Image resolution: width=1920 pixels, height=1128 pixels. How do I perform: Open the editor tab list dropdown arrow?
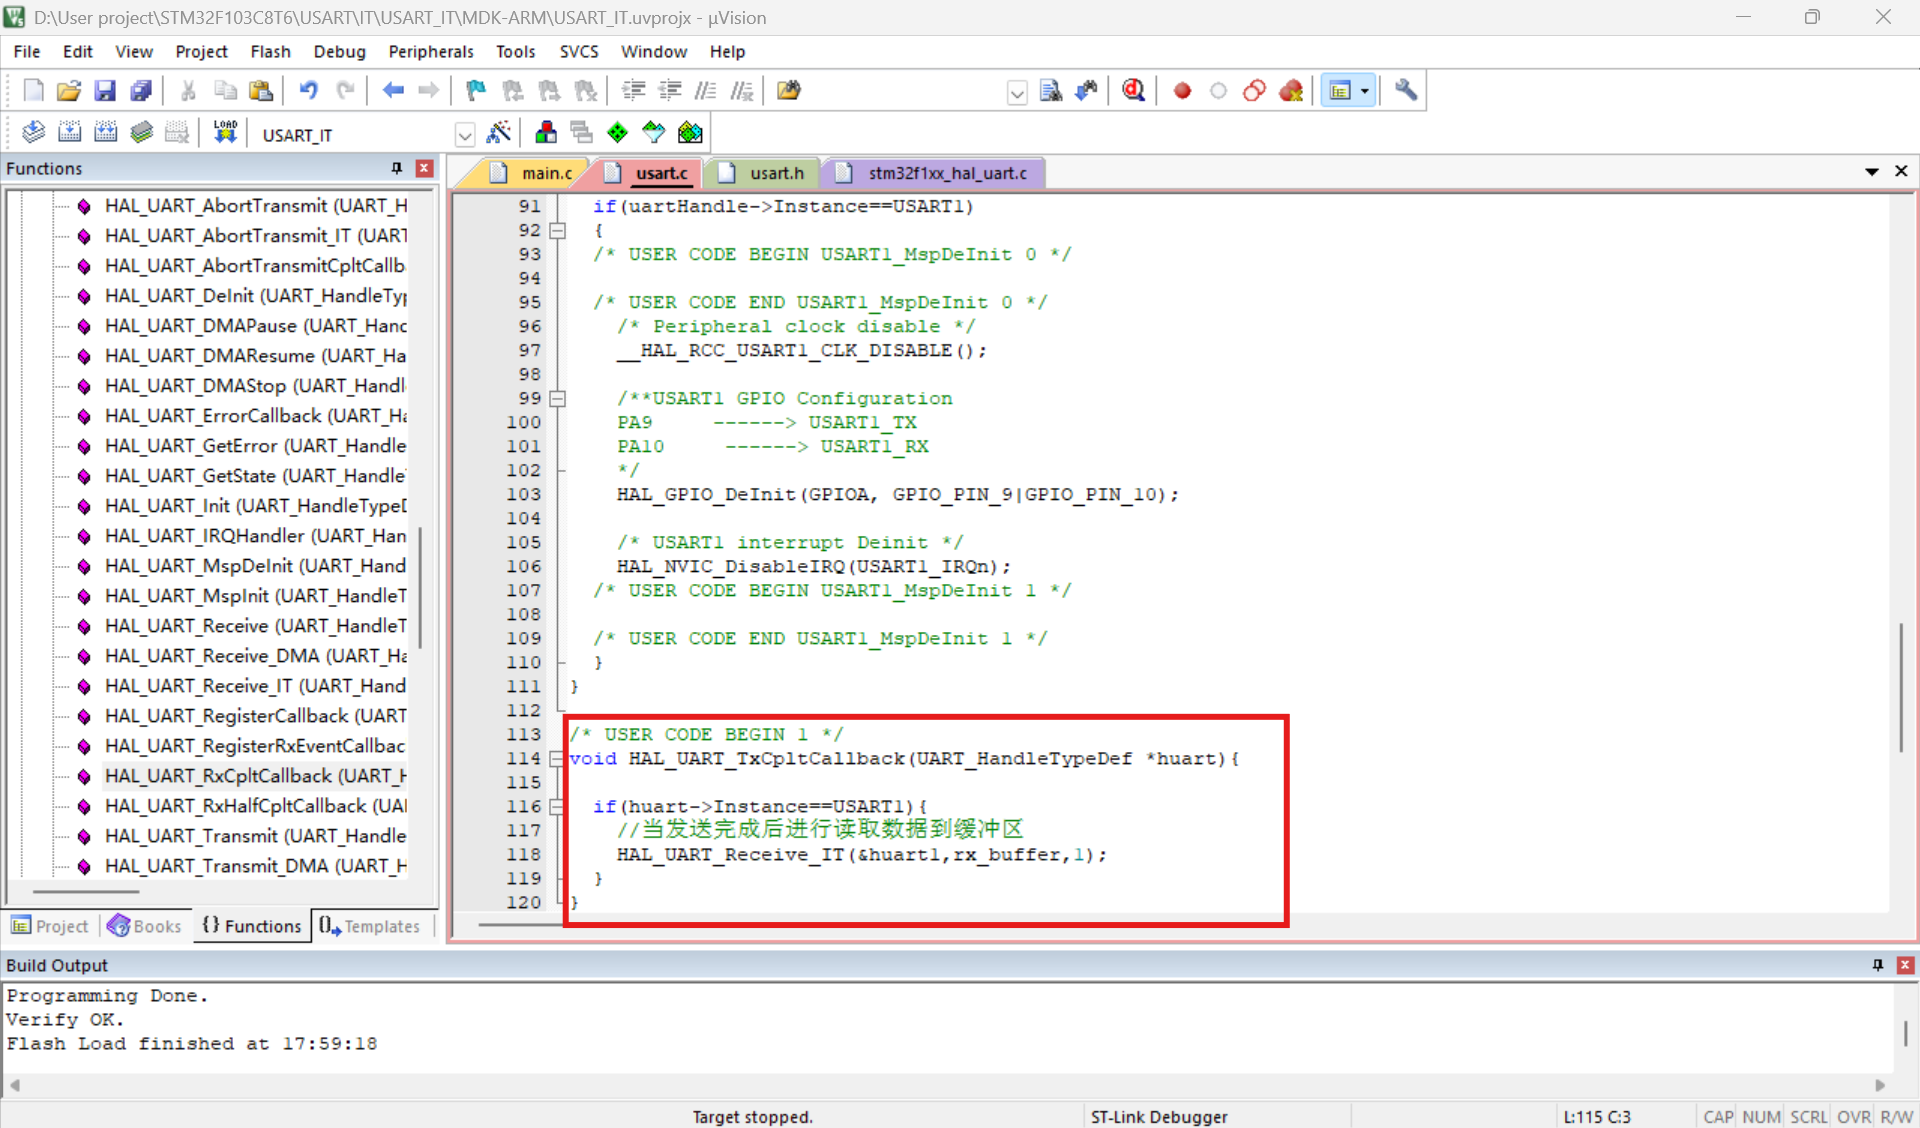click(1871, 172)
